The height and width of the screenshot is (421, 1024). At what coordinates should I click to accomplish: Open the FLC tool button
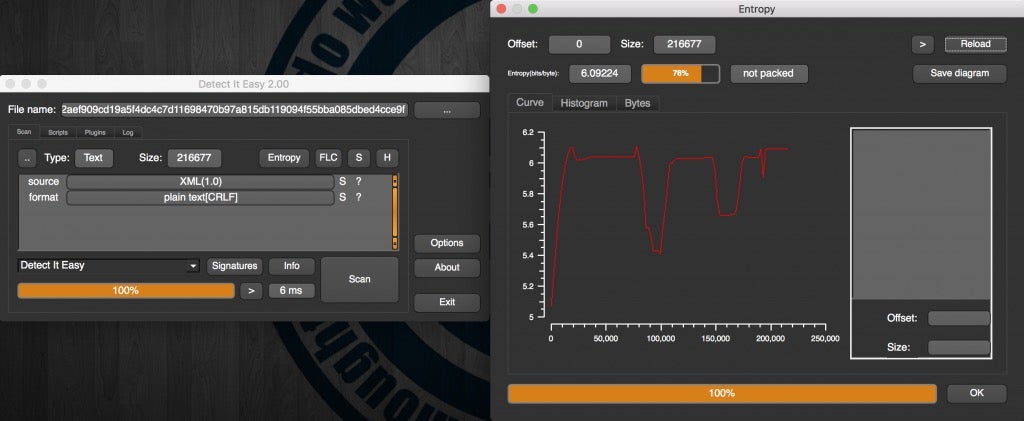point(328,158)
